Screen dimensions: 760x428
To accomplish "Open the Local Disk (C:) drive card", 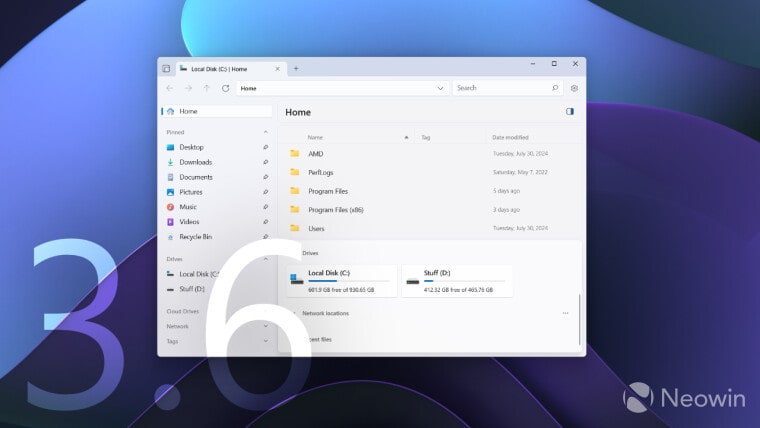I will pyautogui.click(x=342, y=281).
